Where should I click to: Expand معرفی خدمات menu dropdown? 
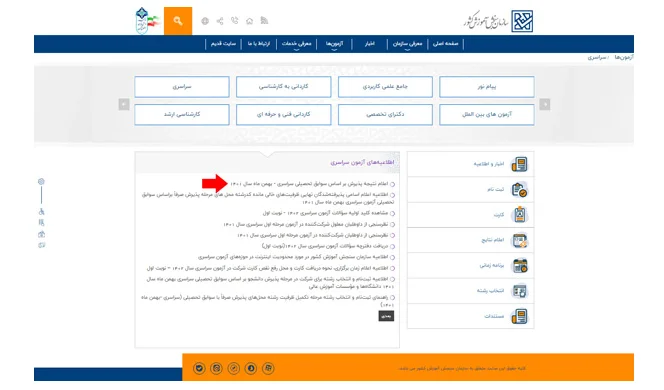296,44
